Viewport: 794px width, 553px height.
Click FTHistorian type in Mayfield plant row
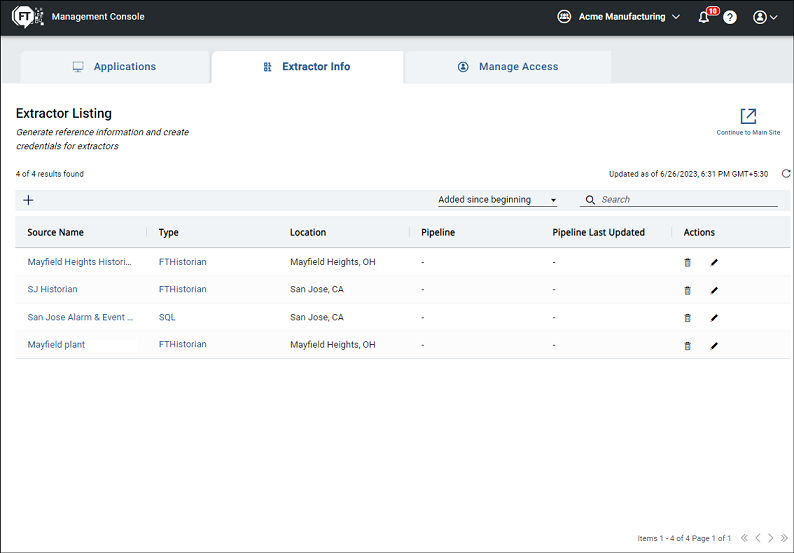tap(182, 344)
